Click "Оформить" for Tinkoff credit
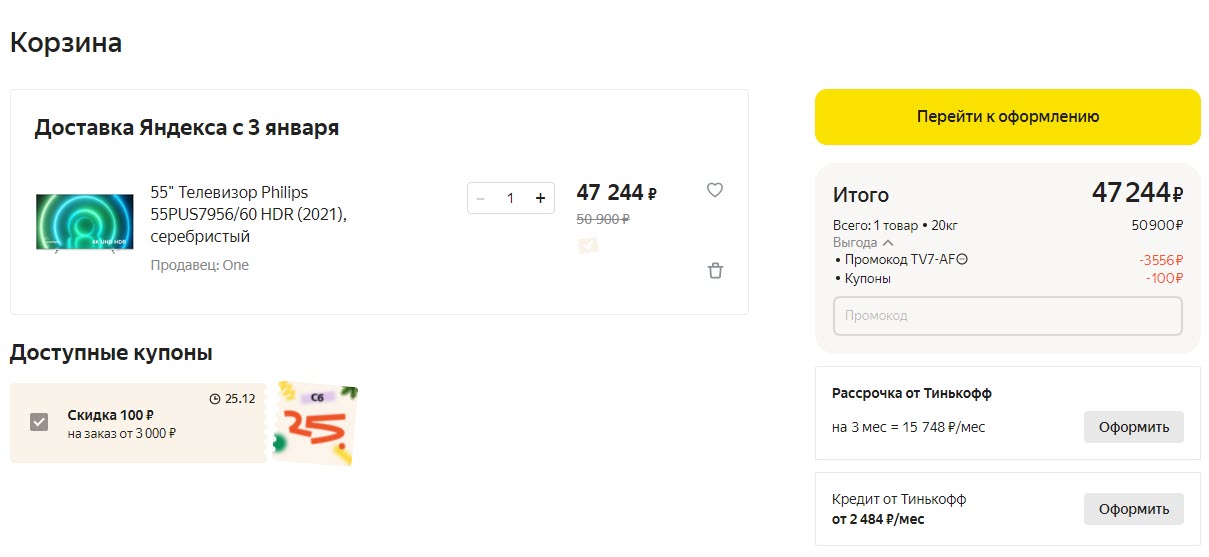The image size is (1209, 557). (x=1133, y=509)
